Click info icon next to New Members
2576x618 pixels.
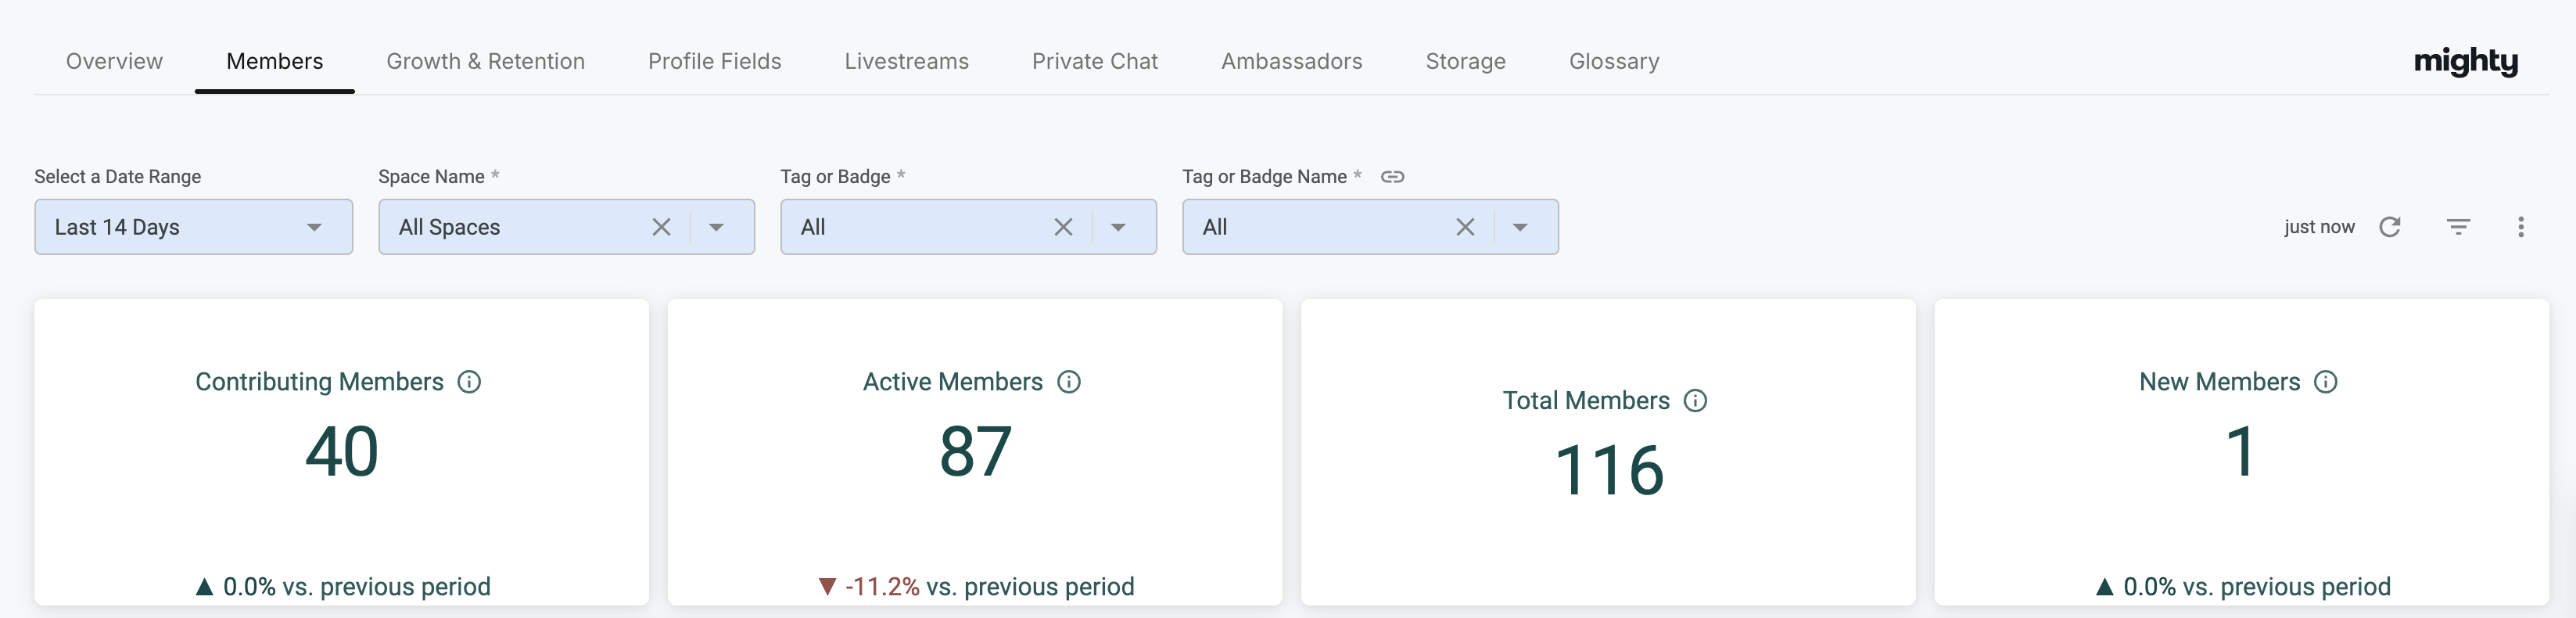click(2326, 382)
